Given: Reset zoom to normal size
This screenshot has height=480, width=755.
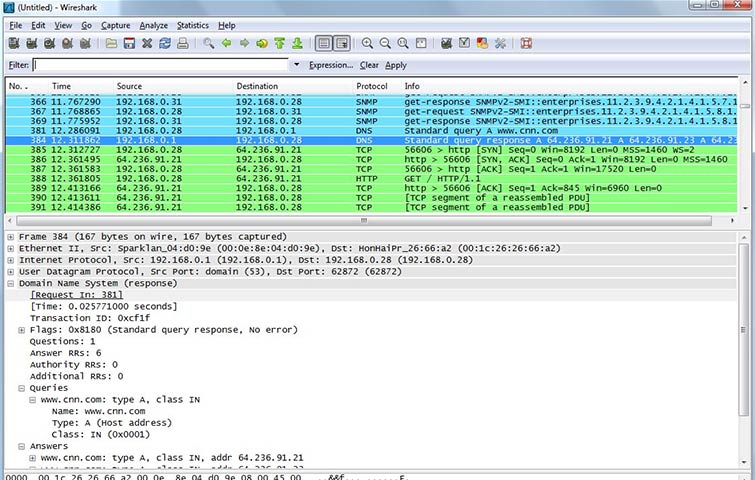Looking at the screenshot, I should tap(403, 43).
